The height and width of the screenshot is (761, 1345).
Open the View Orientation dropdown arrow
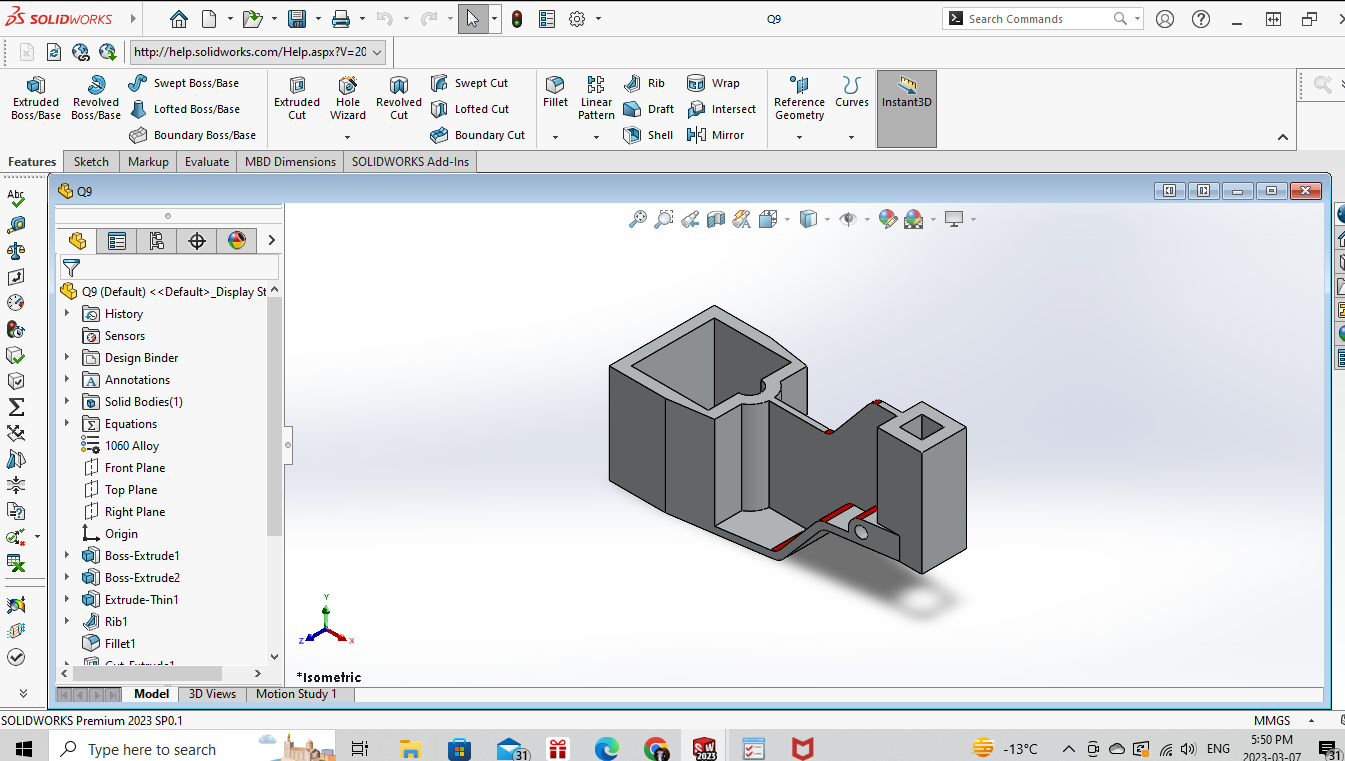point(788,219)
